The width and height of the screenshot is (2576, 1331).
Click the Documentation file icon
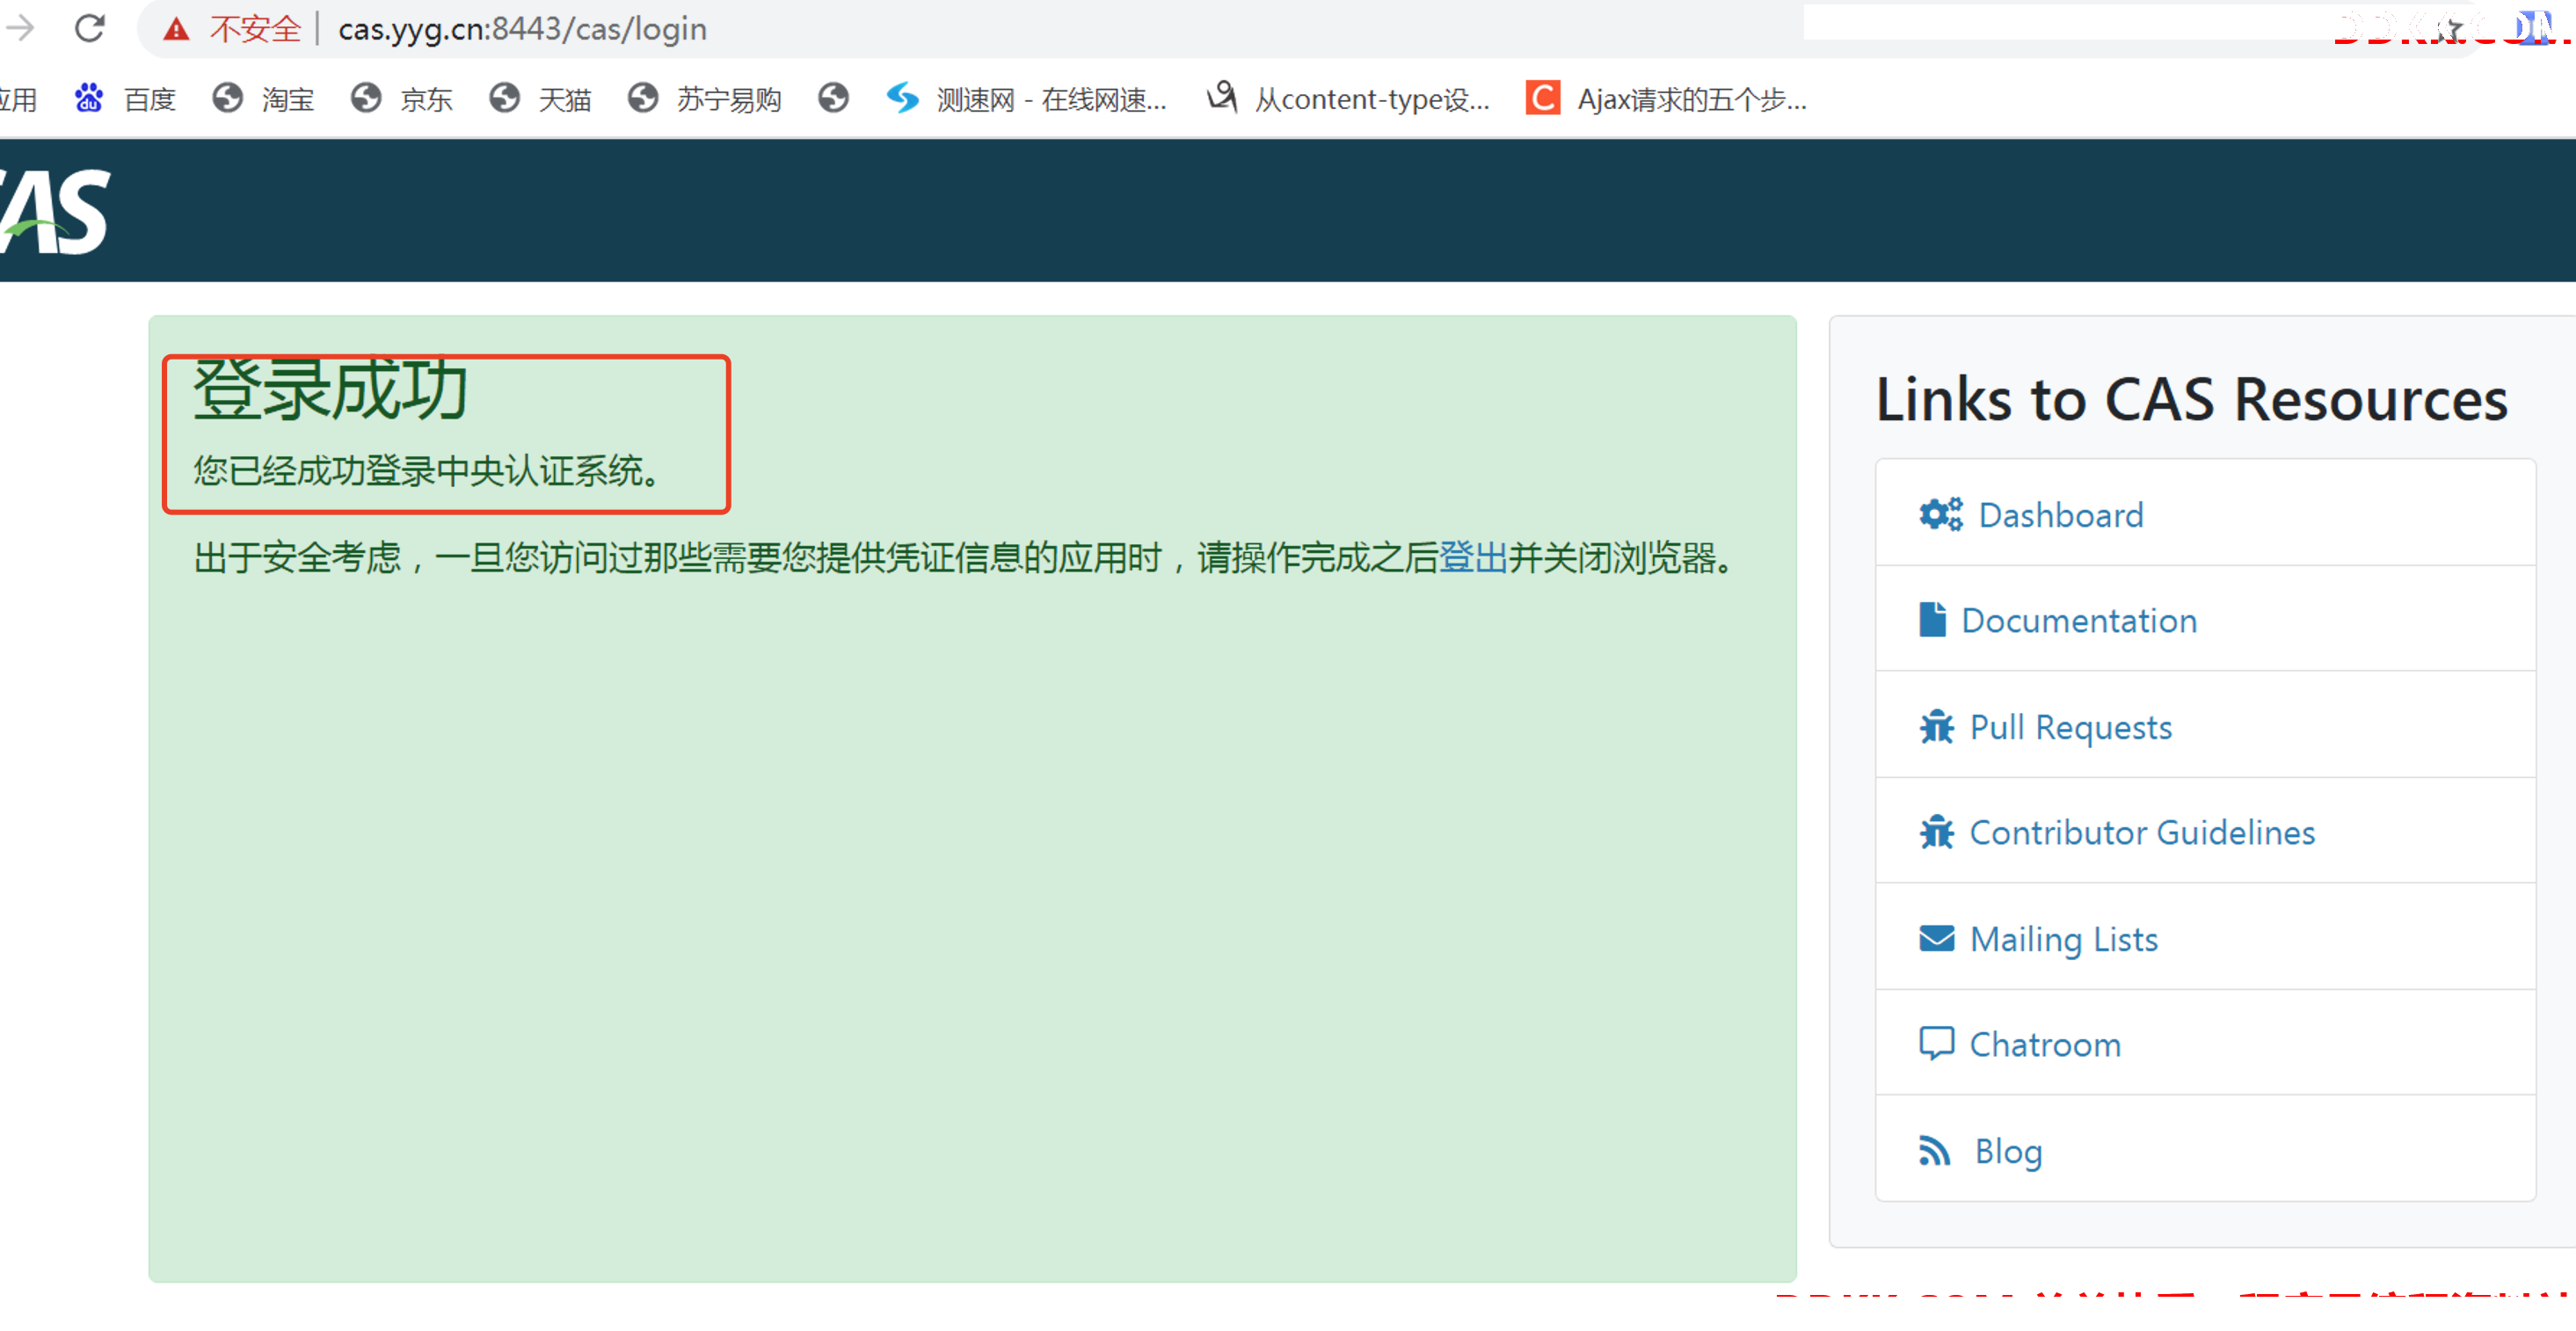(x=1933, y=619)
